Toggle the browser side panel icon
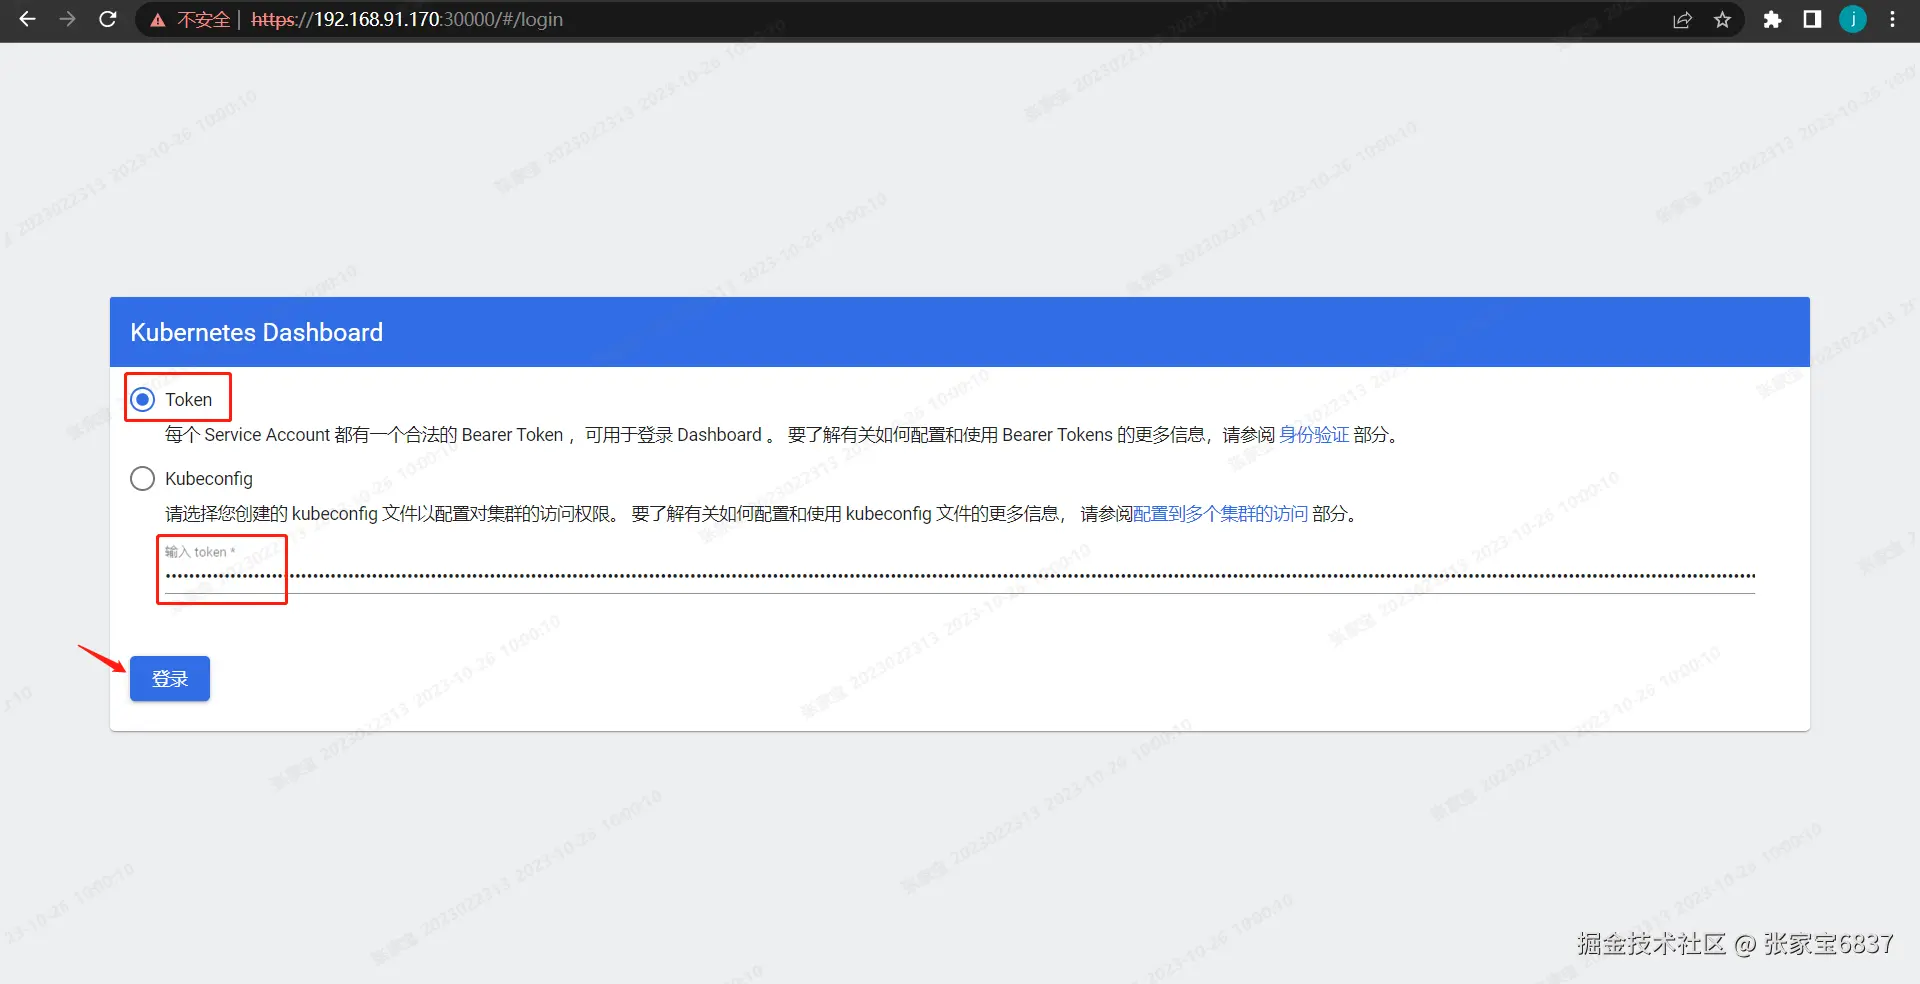The height and width of the screenshot is (984, 1920). pos(1812,20)
